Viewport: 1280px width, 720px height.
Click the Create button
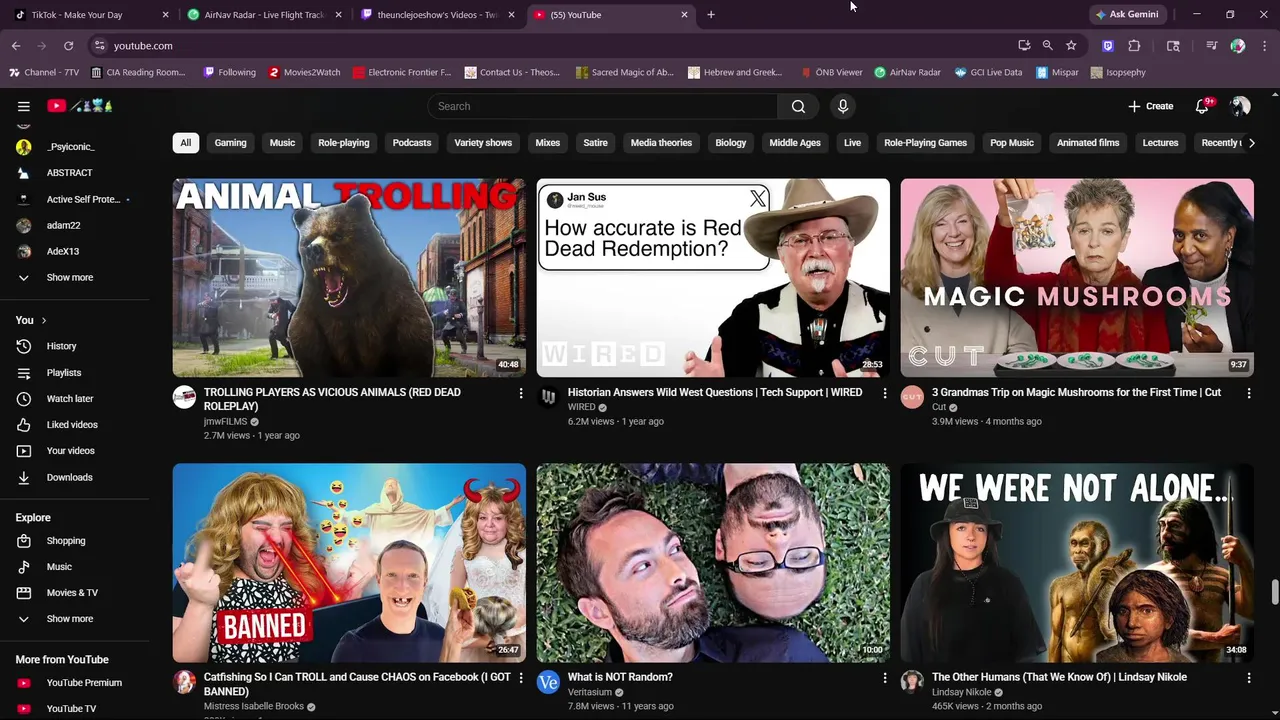click(x=1151, y=106)
